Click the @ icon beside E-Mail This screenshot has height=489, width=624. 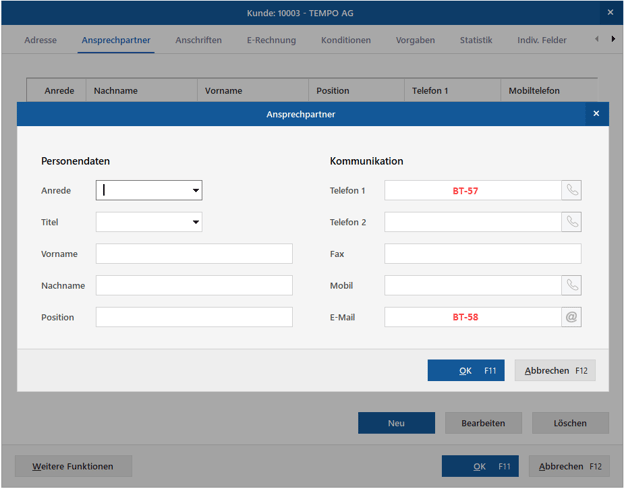pos(571,317)
